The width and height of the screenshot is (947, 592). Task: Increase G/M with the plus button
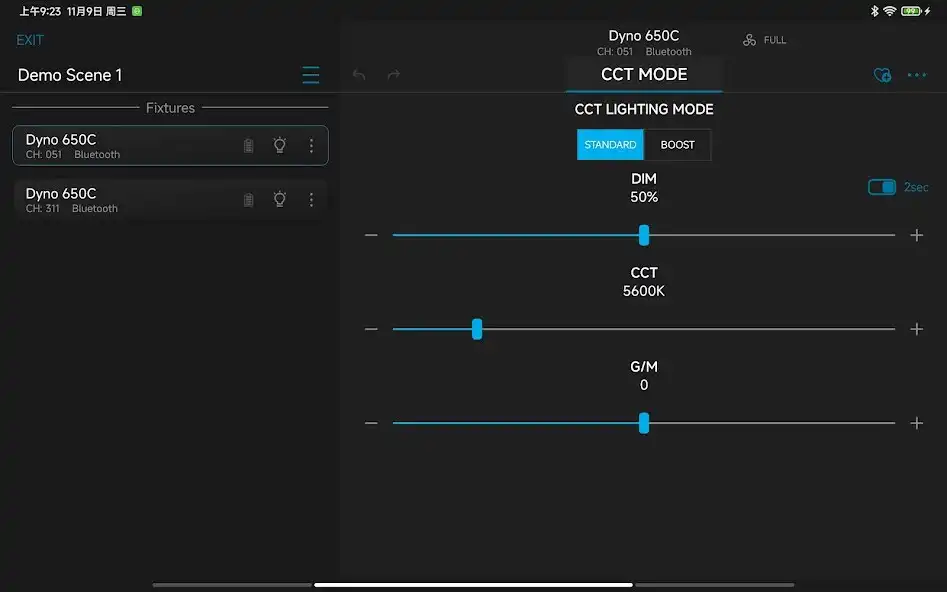tap(917, 423)
